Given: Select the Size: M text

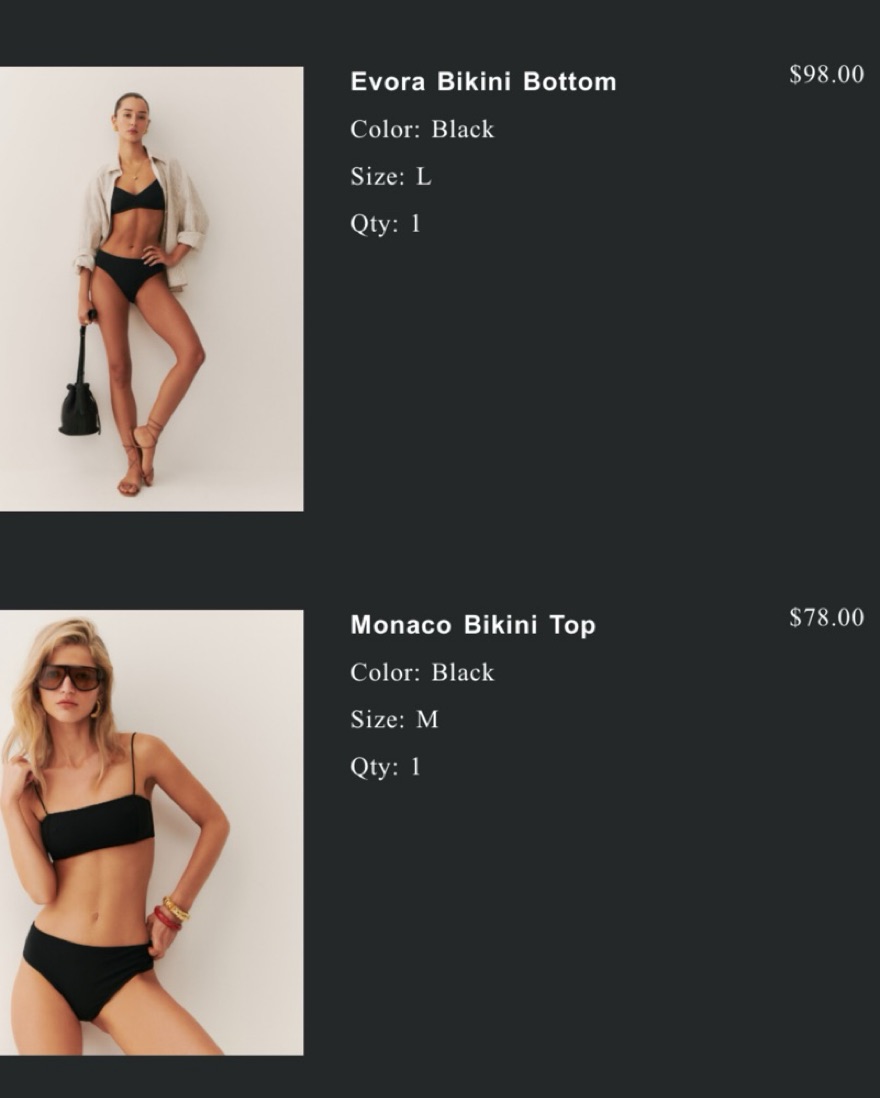Looking at the screenshot, I should pyautogui.click(x=394, y=719).
